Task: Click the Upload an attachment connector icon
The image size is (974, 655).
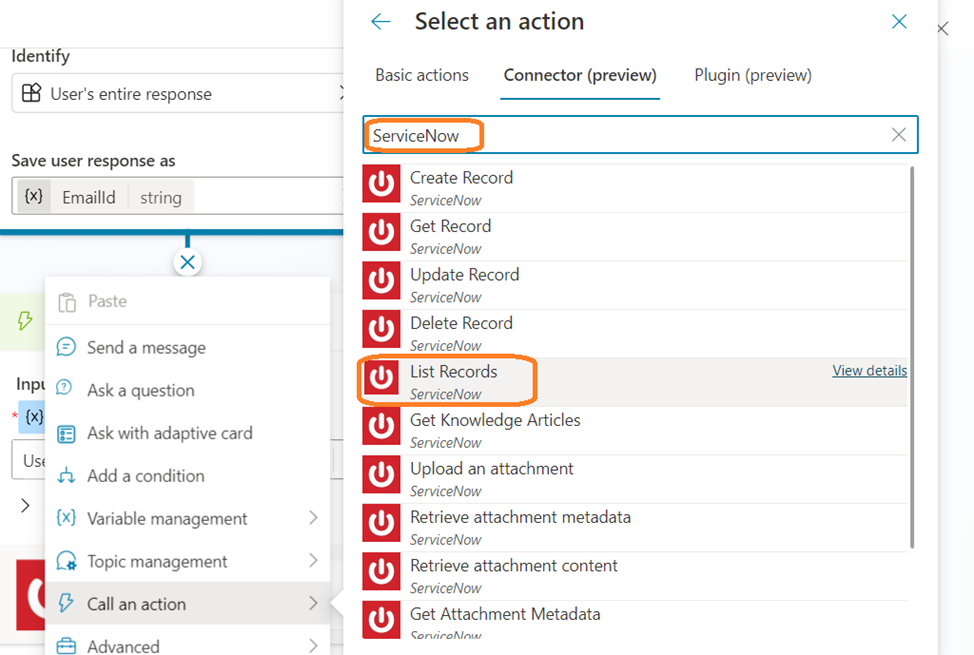Action: (x=381, y=477)
